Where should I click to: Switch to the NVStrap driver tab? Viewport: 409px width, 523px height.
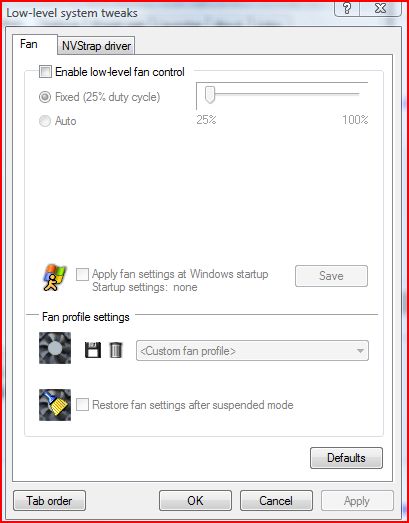click(x=96, y=46)
